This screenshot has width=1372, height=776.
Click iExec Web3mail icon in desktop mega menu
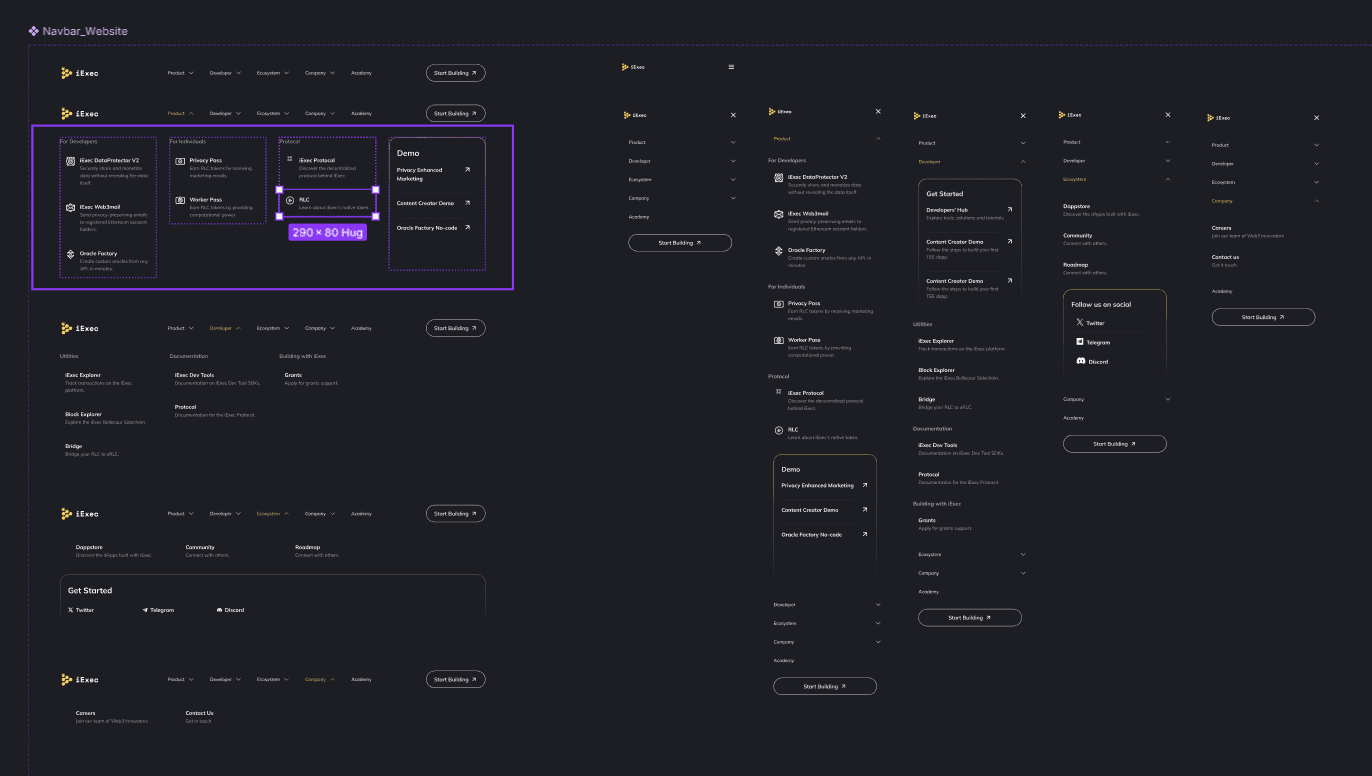coord(71,207)
